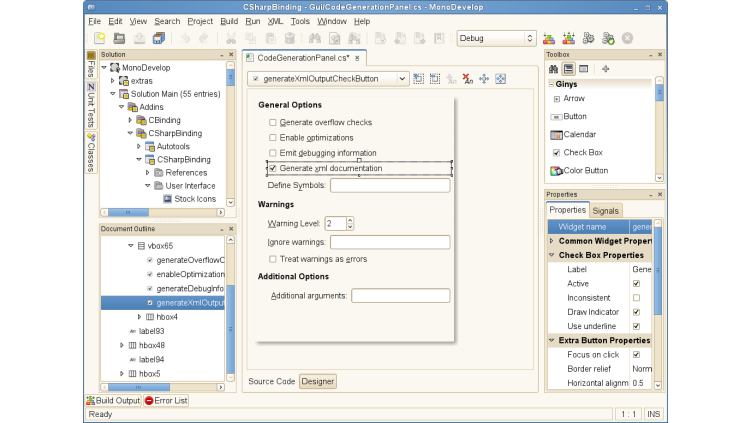The width and height of the screenshot is (752, 423).
Task: Open the Unit Tests side pad
Action: [91, 106]
